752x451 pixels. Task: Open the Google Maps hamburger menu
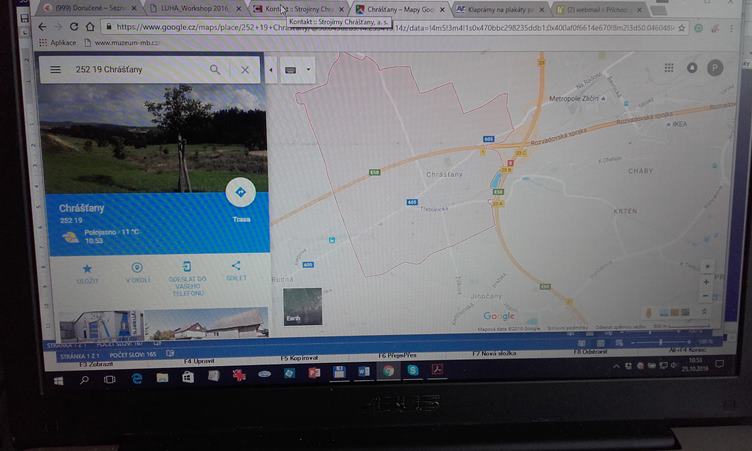click(56, 70)
